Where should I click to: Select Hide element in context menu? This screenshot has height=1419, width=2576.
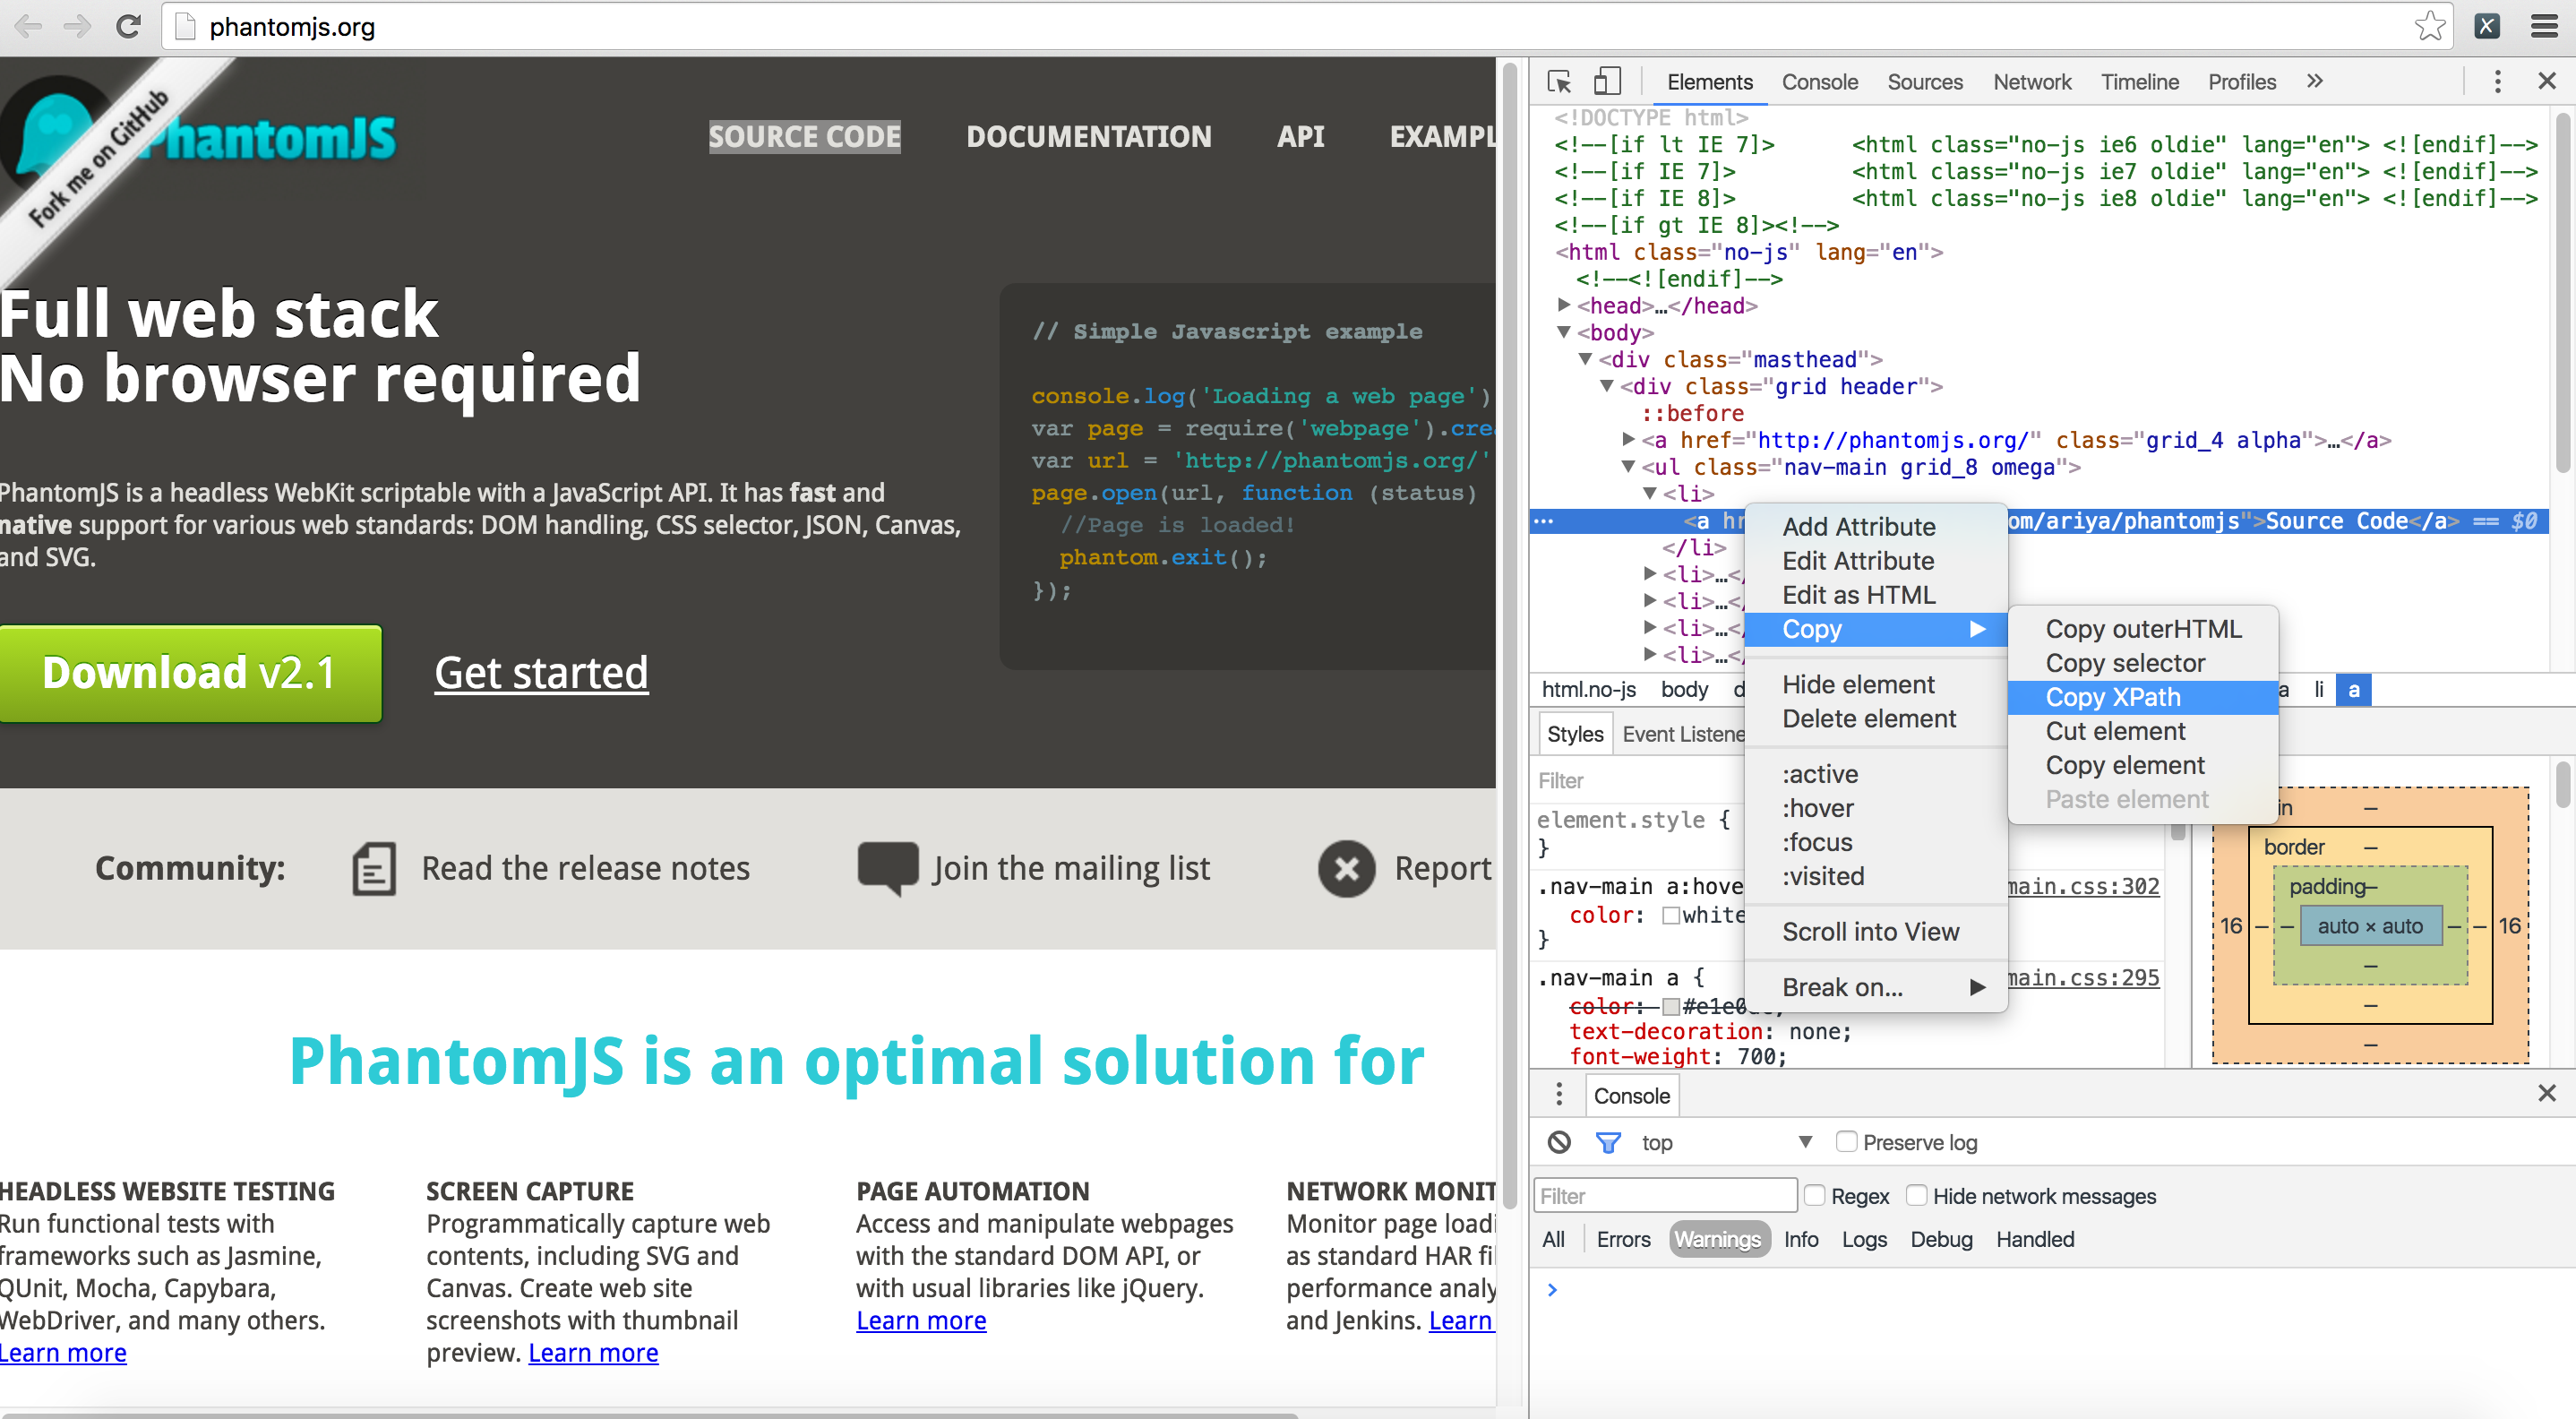pos(1876,684)
